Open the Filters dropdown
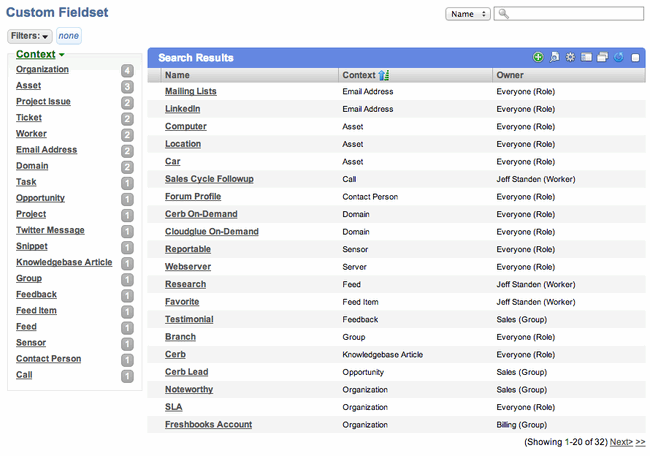This screenshot has width=650, height=456. 29,36
